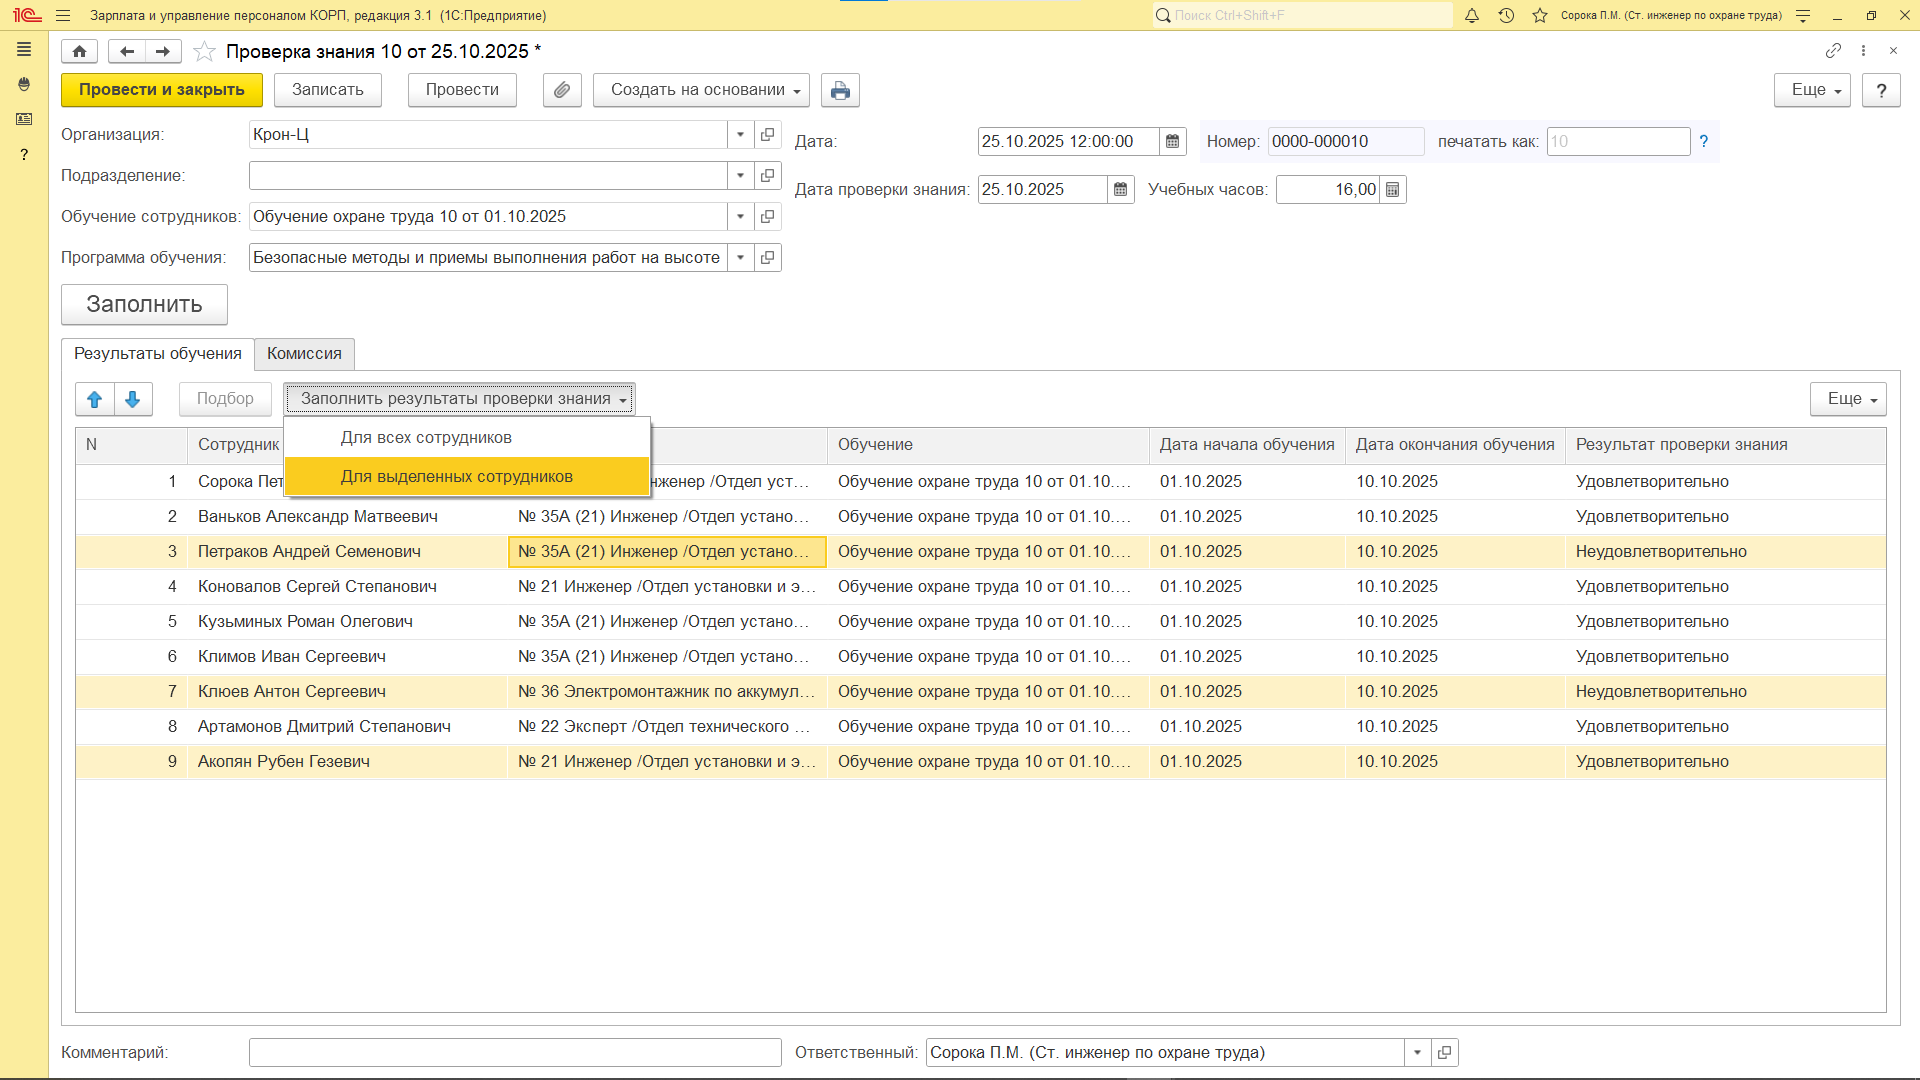Click into the Комментарий input field

pos(515,1053)
